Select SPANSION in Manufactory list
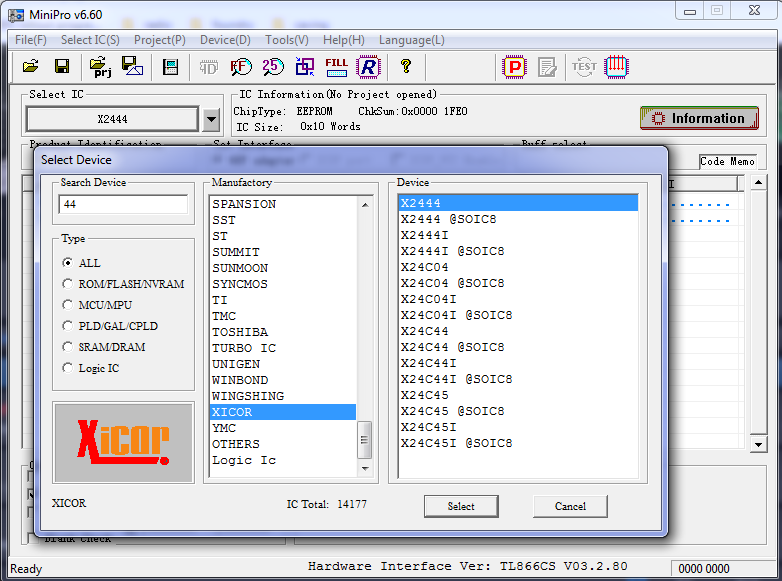 point(283,204)
